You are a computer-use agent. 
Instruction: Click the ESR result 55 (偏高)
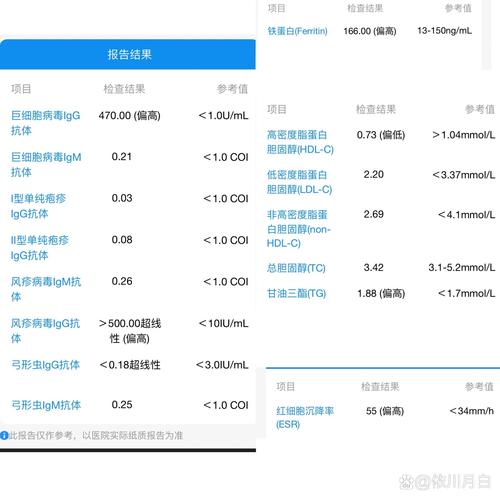click(x=385, y=411)
